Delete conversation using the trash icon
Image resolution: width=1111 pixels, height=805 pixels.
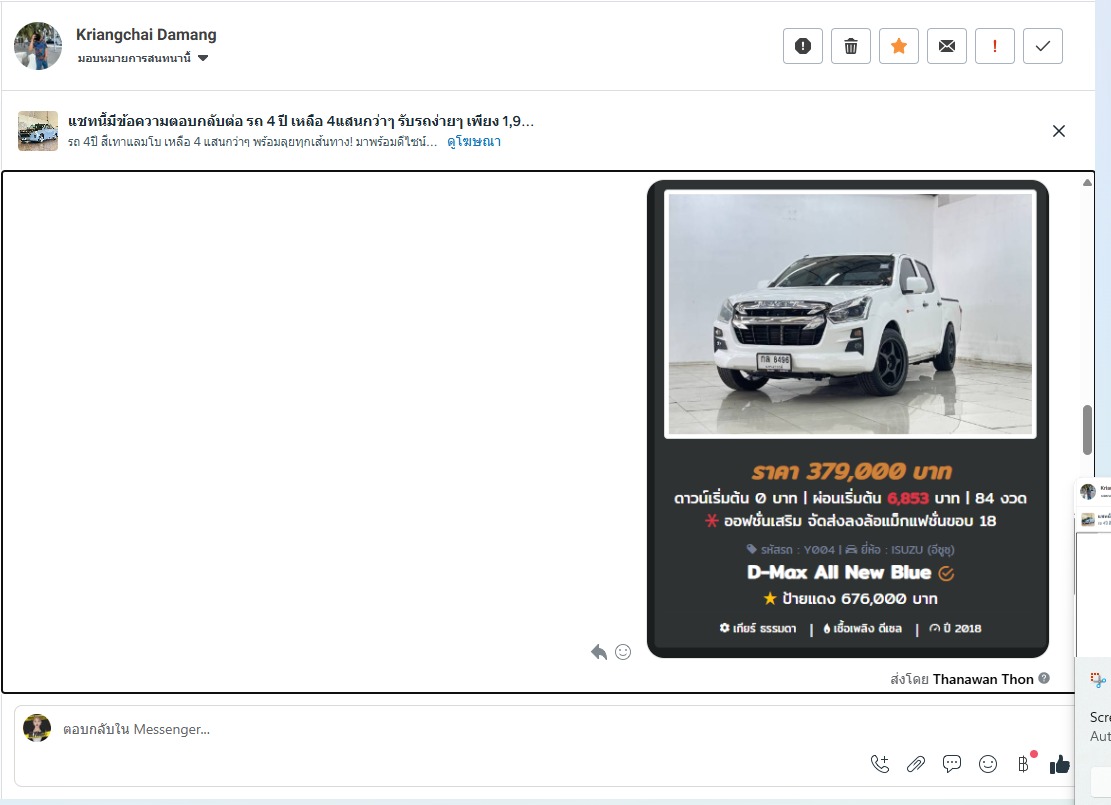pyautogui.click(x=851, y=46)
